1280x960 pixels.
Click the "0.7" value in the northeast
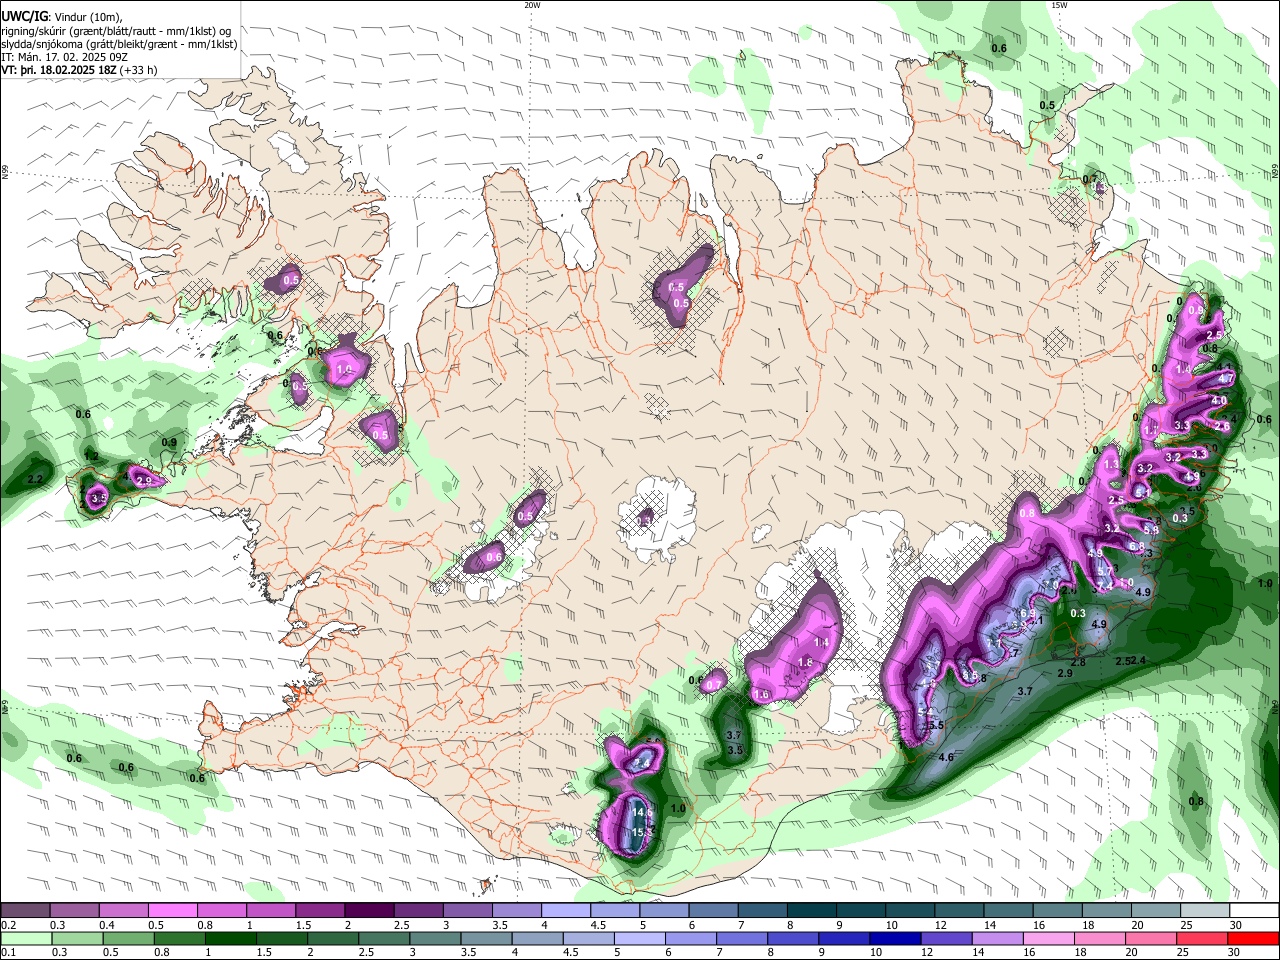[x=1090, y=179]
